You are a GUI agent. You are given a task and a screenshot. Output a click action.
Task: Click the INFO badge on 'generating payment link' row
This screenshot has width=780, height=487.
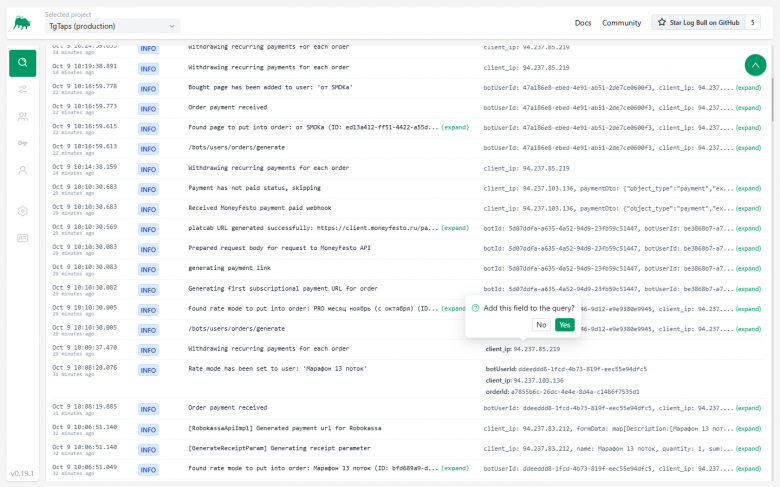coord(148,268)
